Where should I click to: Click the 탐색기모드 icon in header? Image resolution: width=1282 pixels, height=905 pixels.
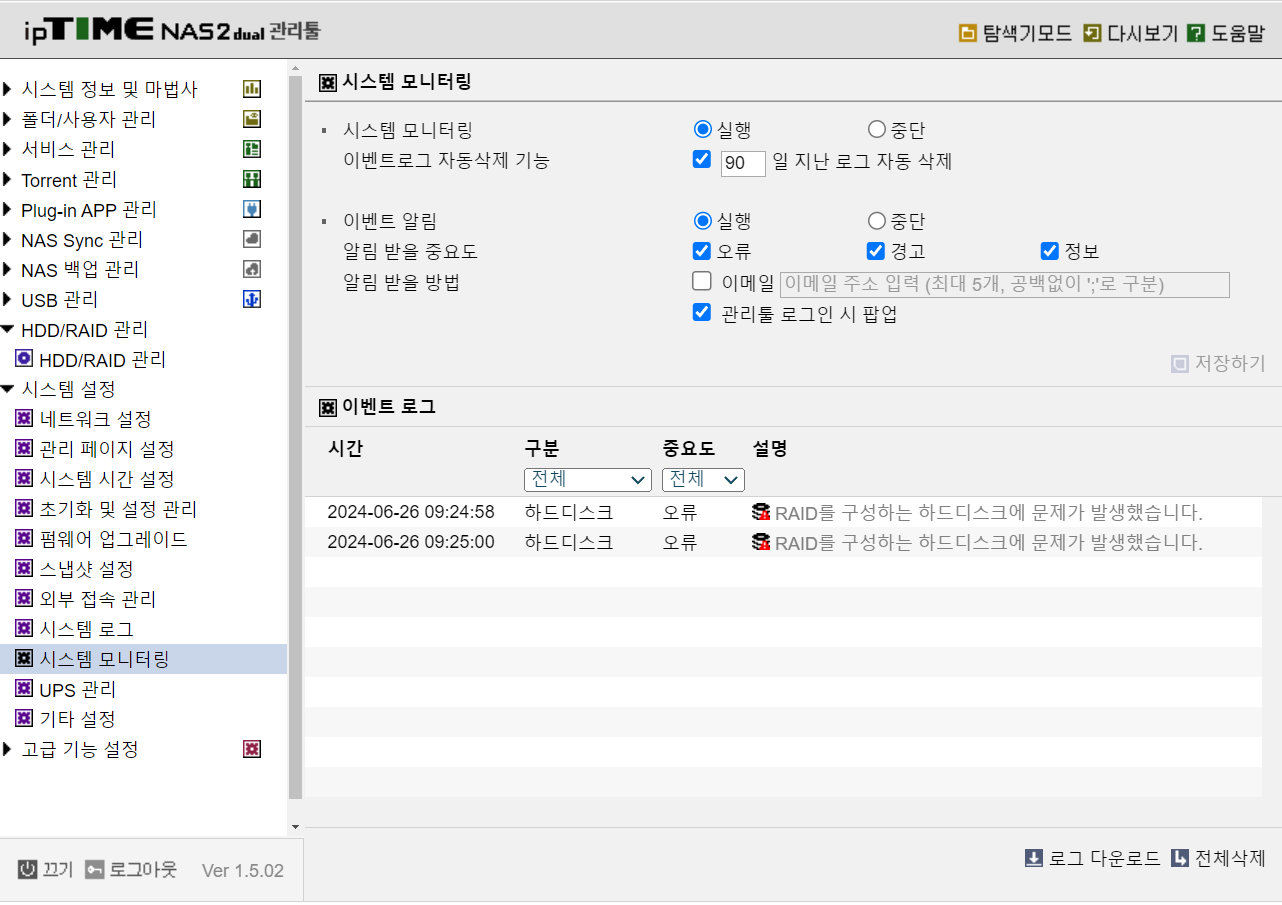pos(968,33)
